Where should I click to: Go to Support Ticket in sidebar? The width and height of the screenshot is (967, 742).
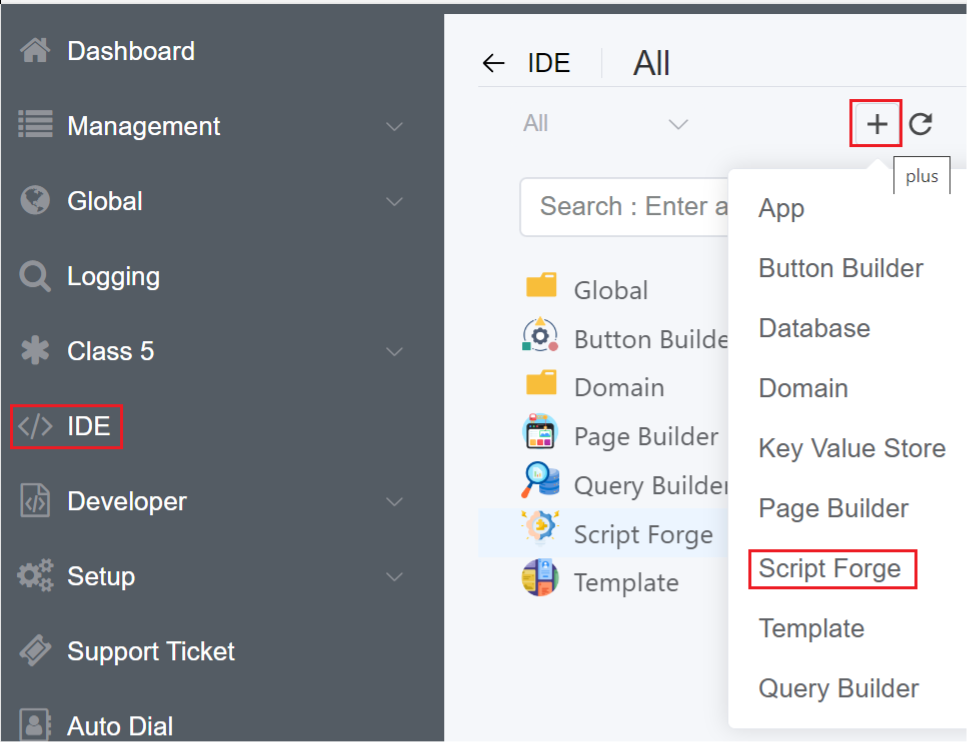pos(150,652)
